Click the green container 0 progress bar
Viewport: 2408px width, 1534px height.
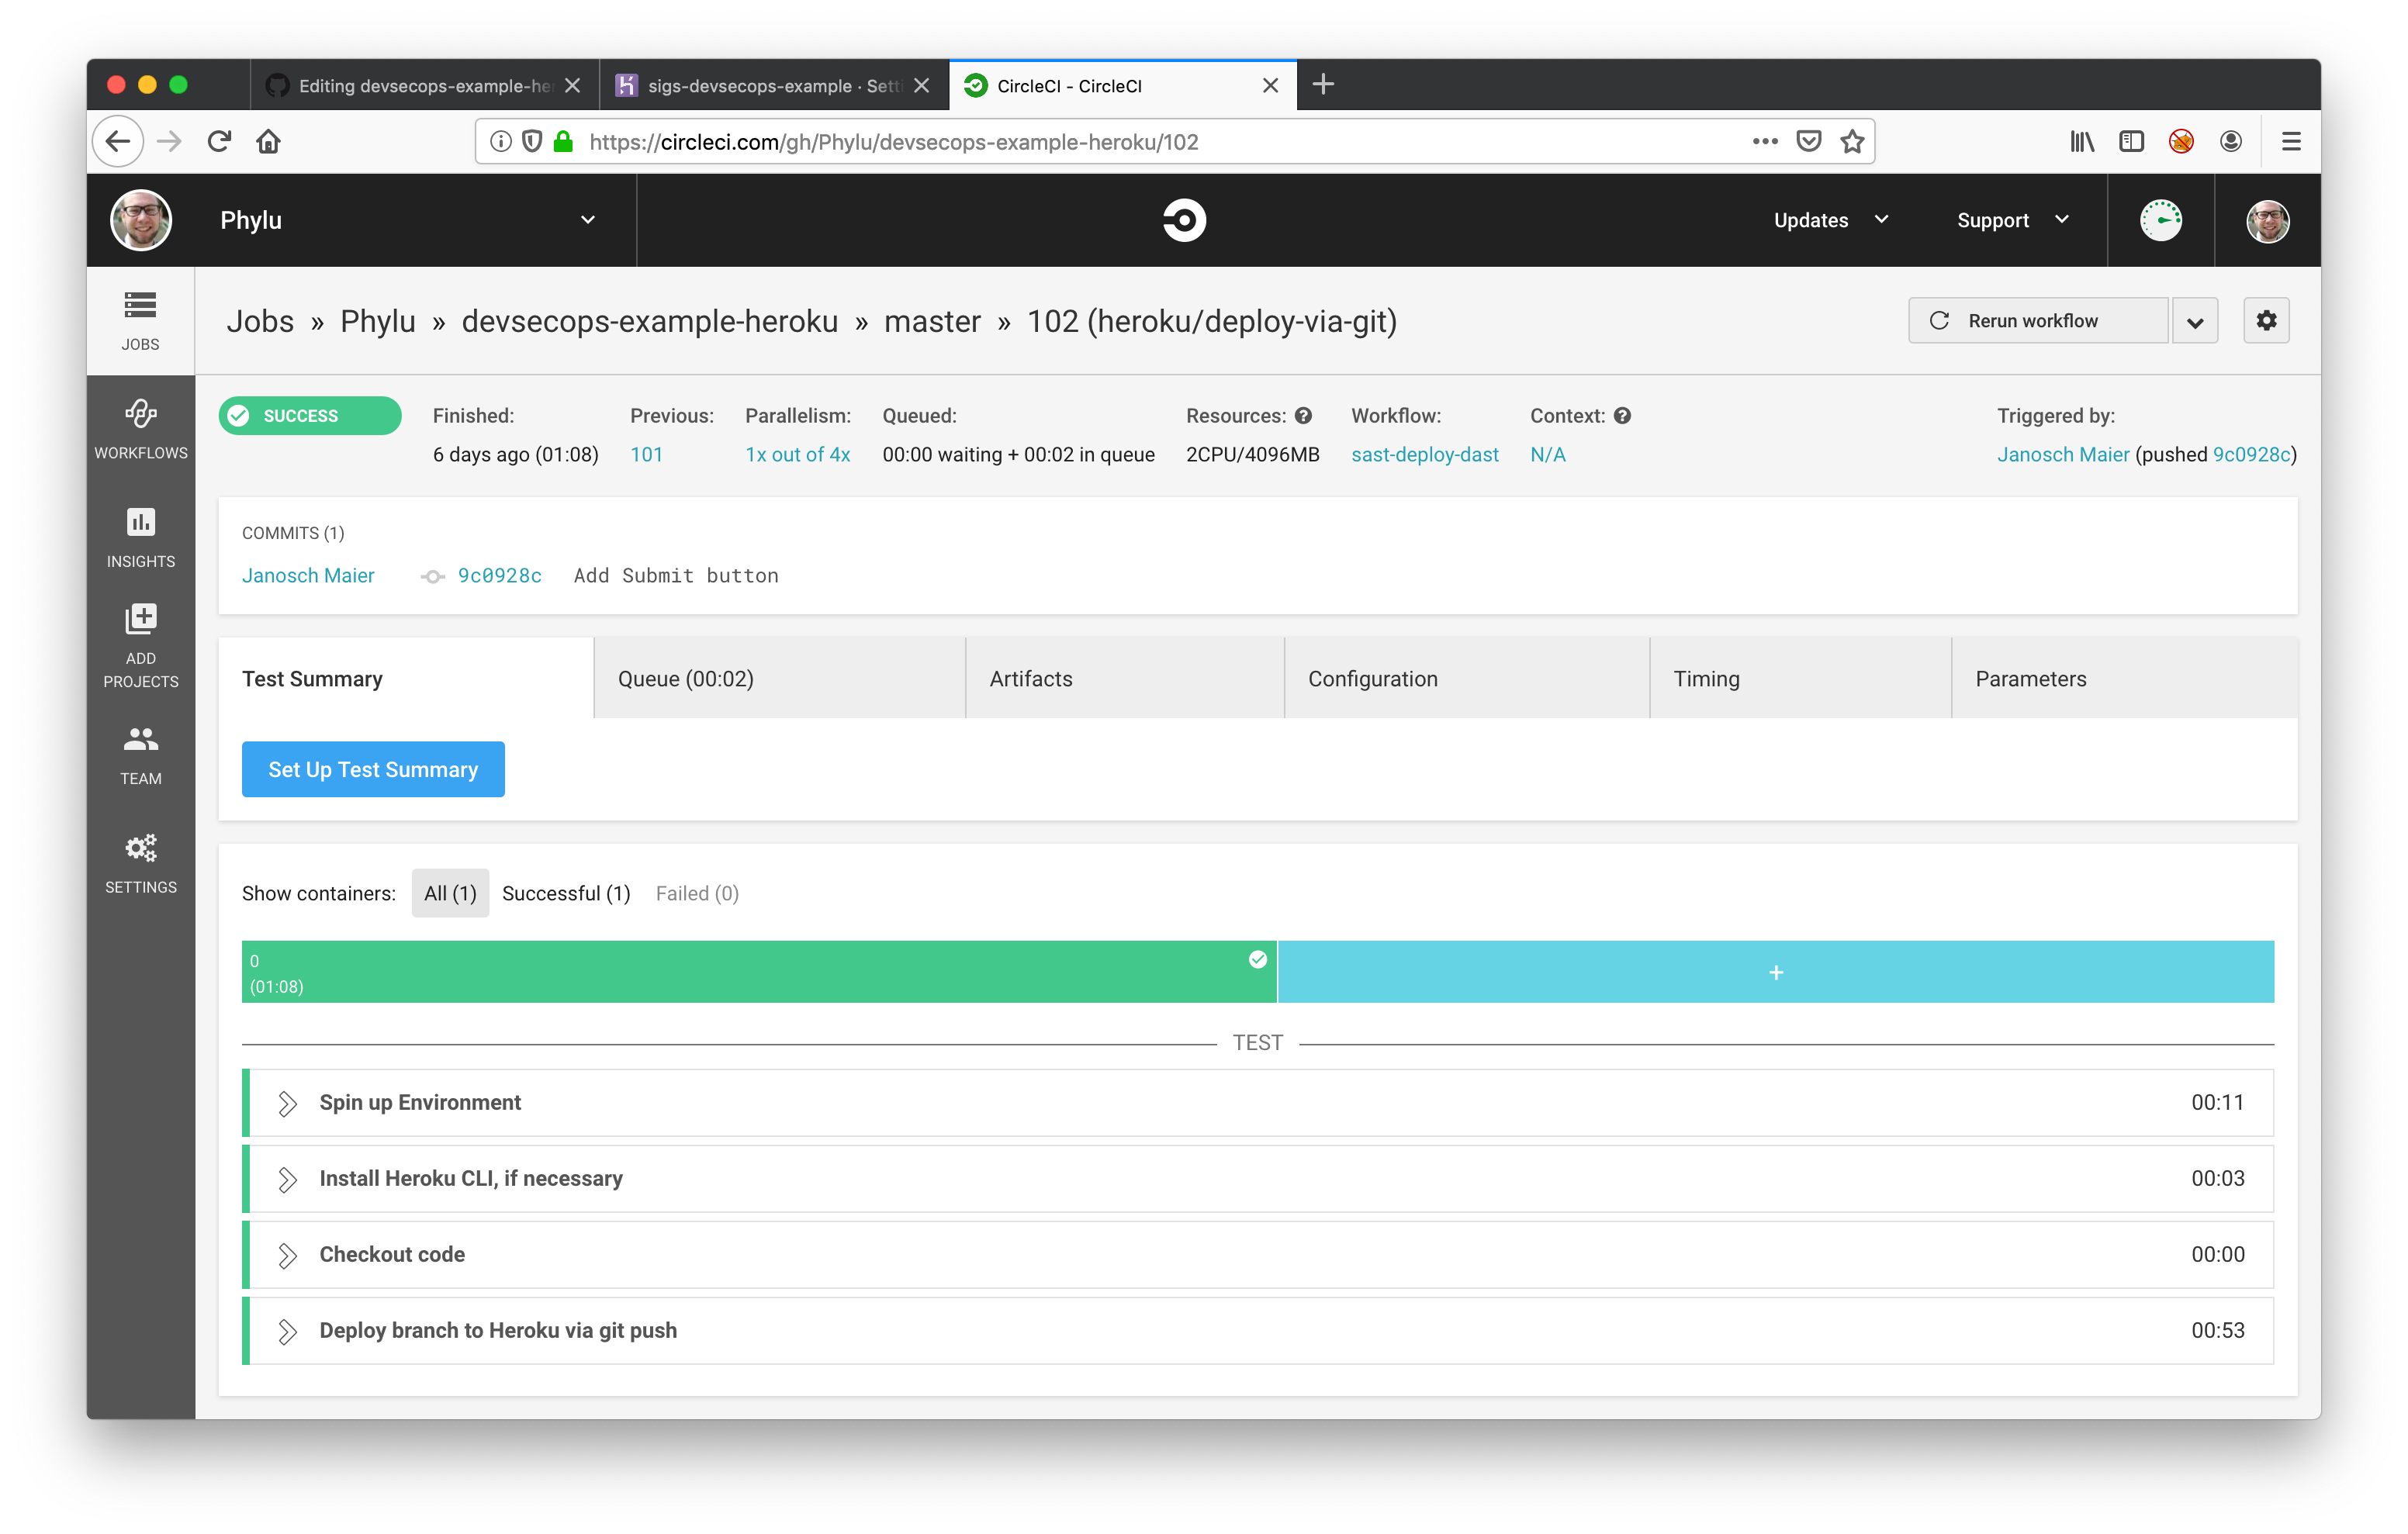click(x=758, y=972)
